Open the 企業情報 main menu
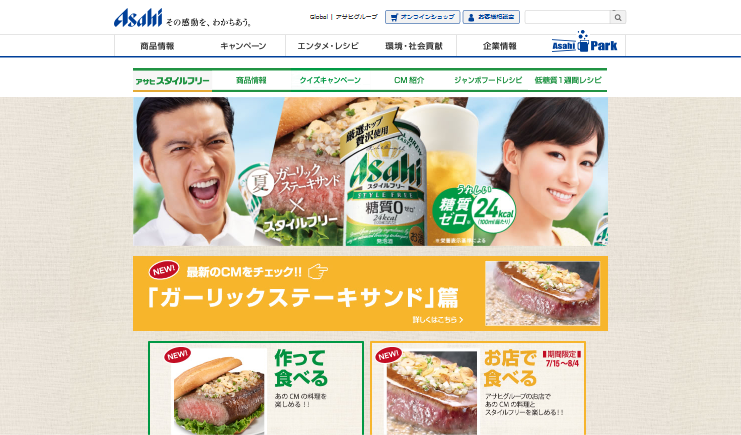 point(499,46)
